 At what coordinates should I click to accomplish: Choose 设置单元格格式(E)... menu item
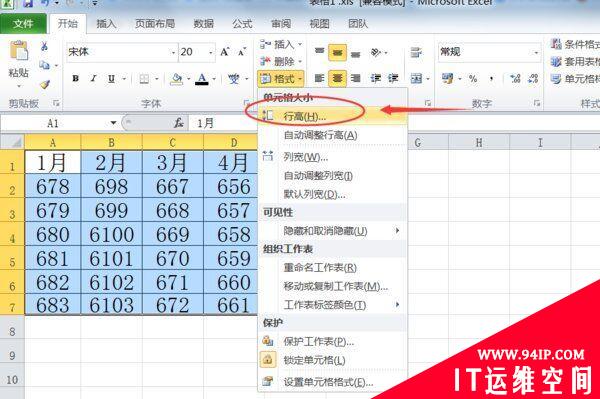click(332, 381)
